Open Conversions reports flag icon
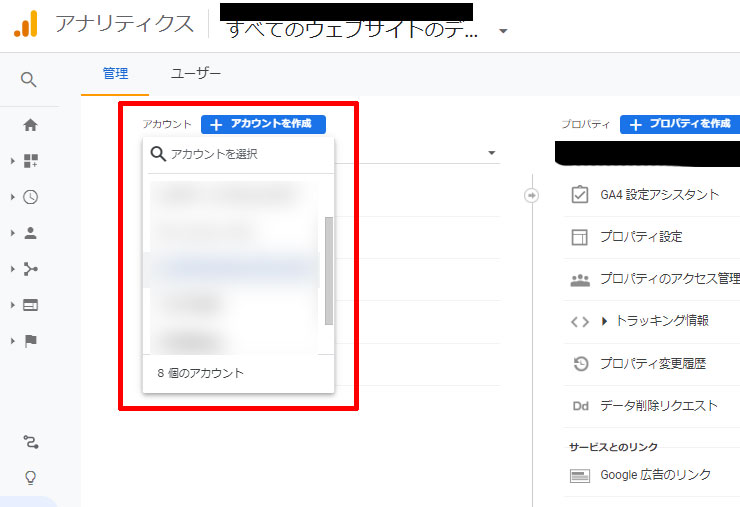The image size is (740, 507). click(31, 340)
